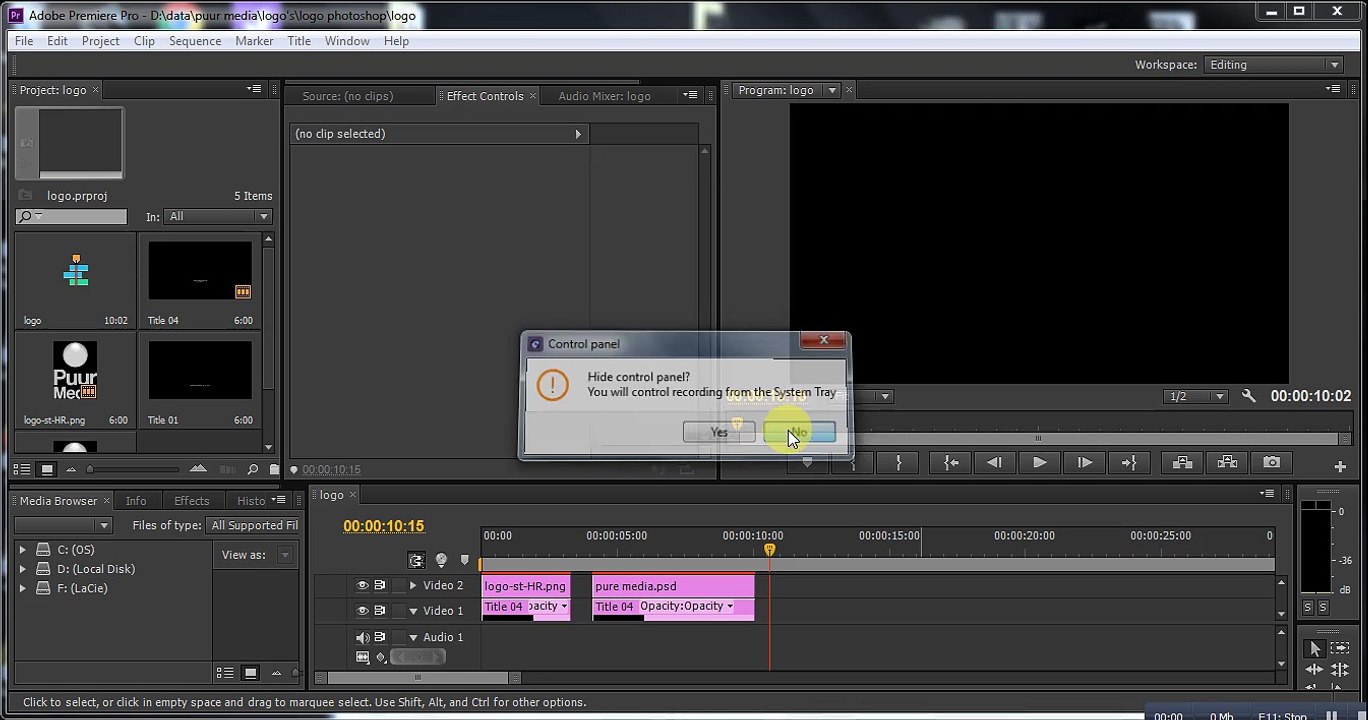
Task: Toggle sync lock on Video 2 track
Action: pos(379,586)
